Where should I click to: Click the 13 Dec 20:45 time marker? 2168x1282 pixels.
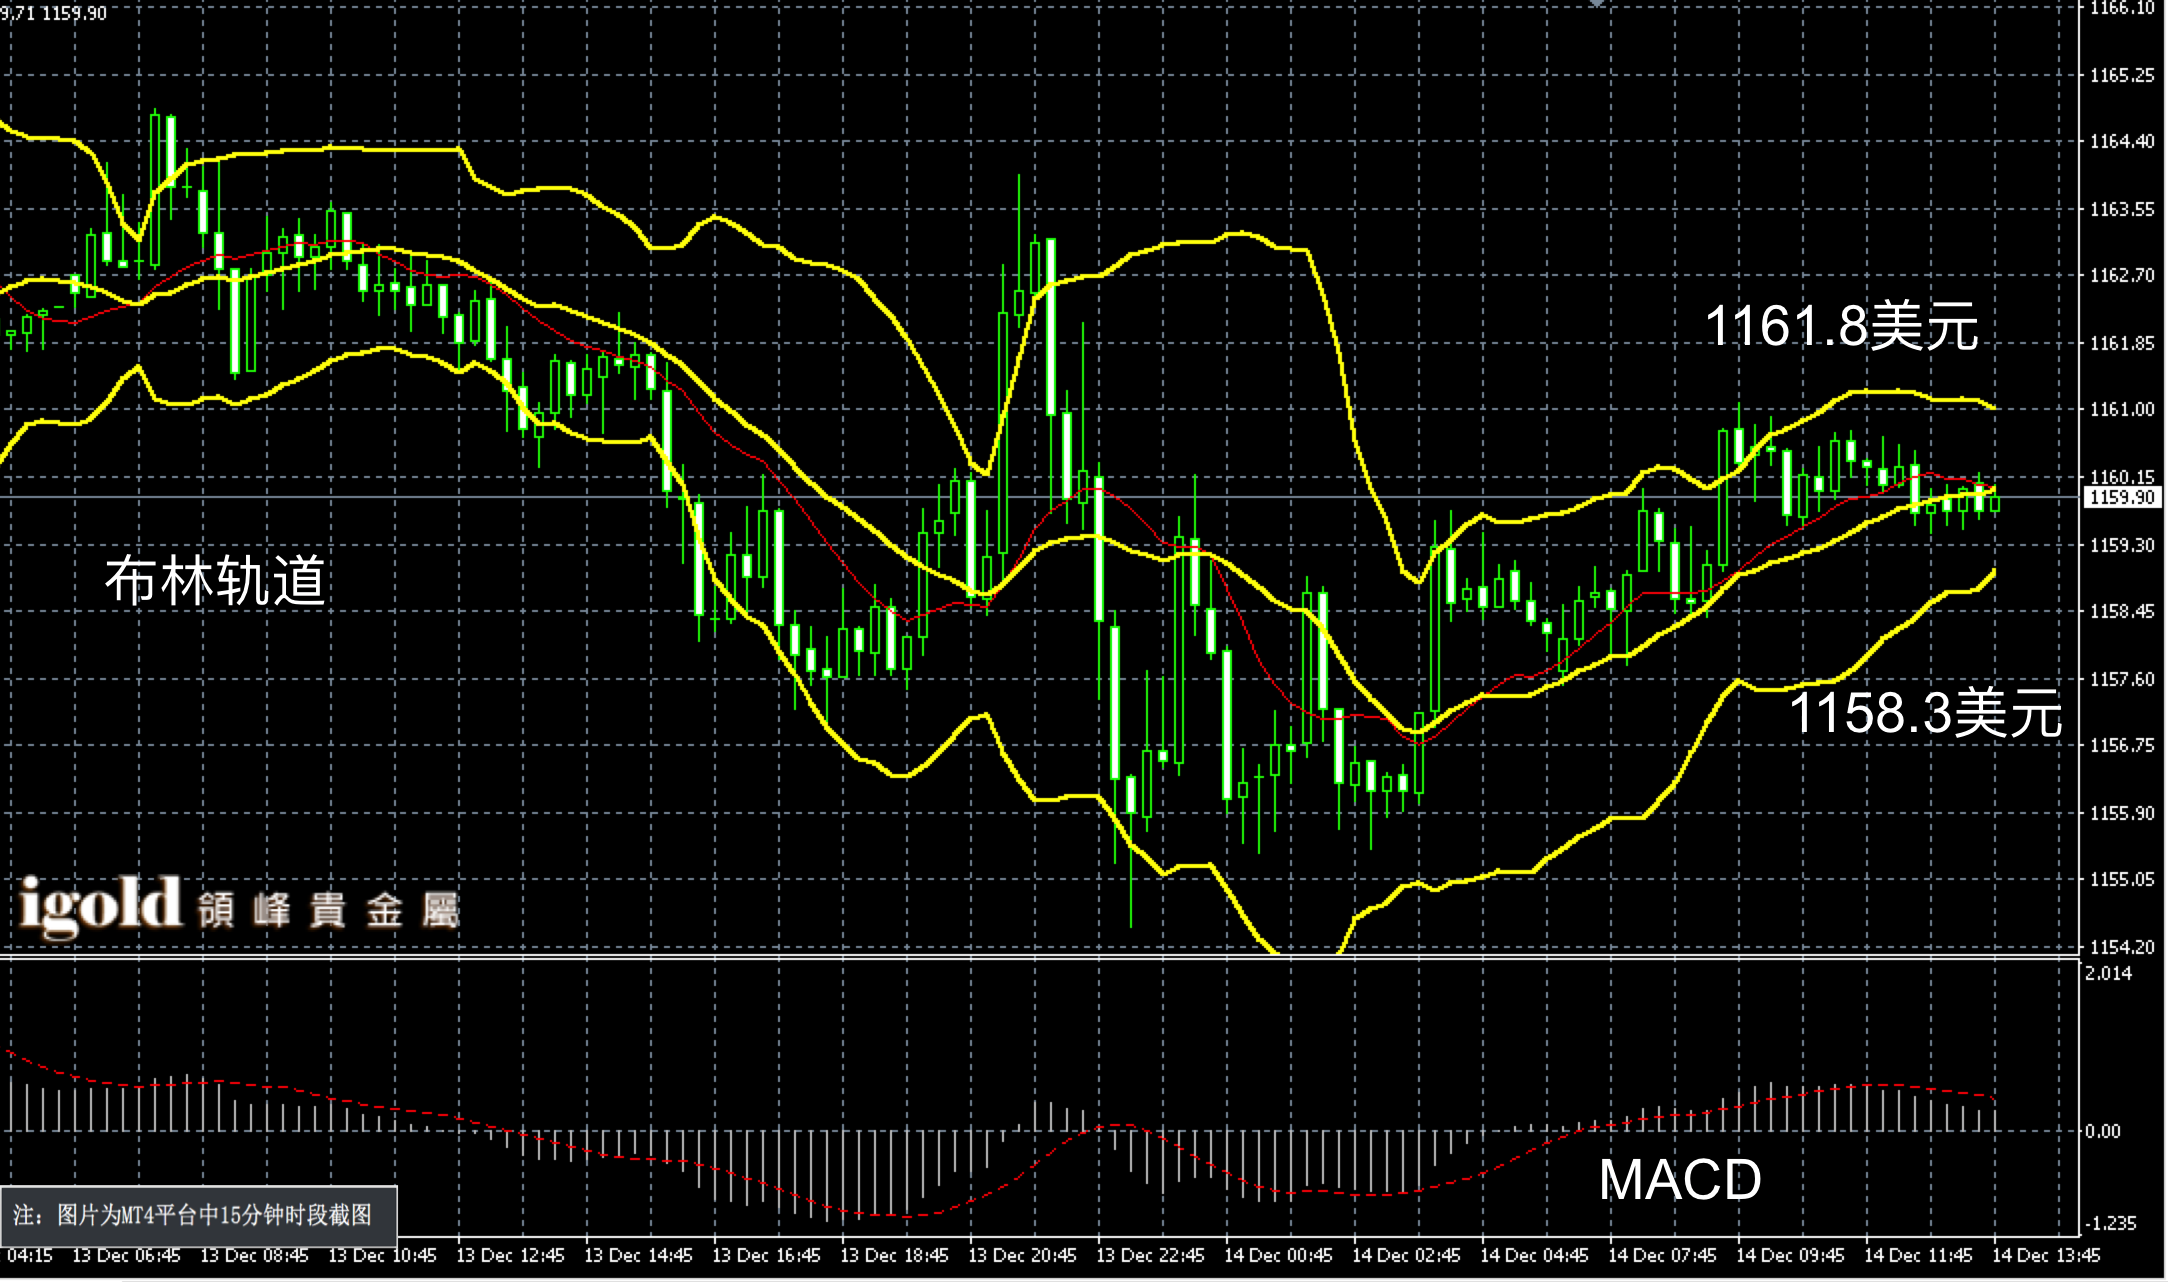click(x=1022, y=1255)
